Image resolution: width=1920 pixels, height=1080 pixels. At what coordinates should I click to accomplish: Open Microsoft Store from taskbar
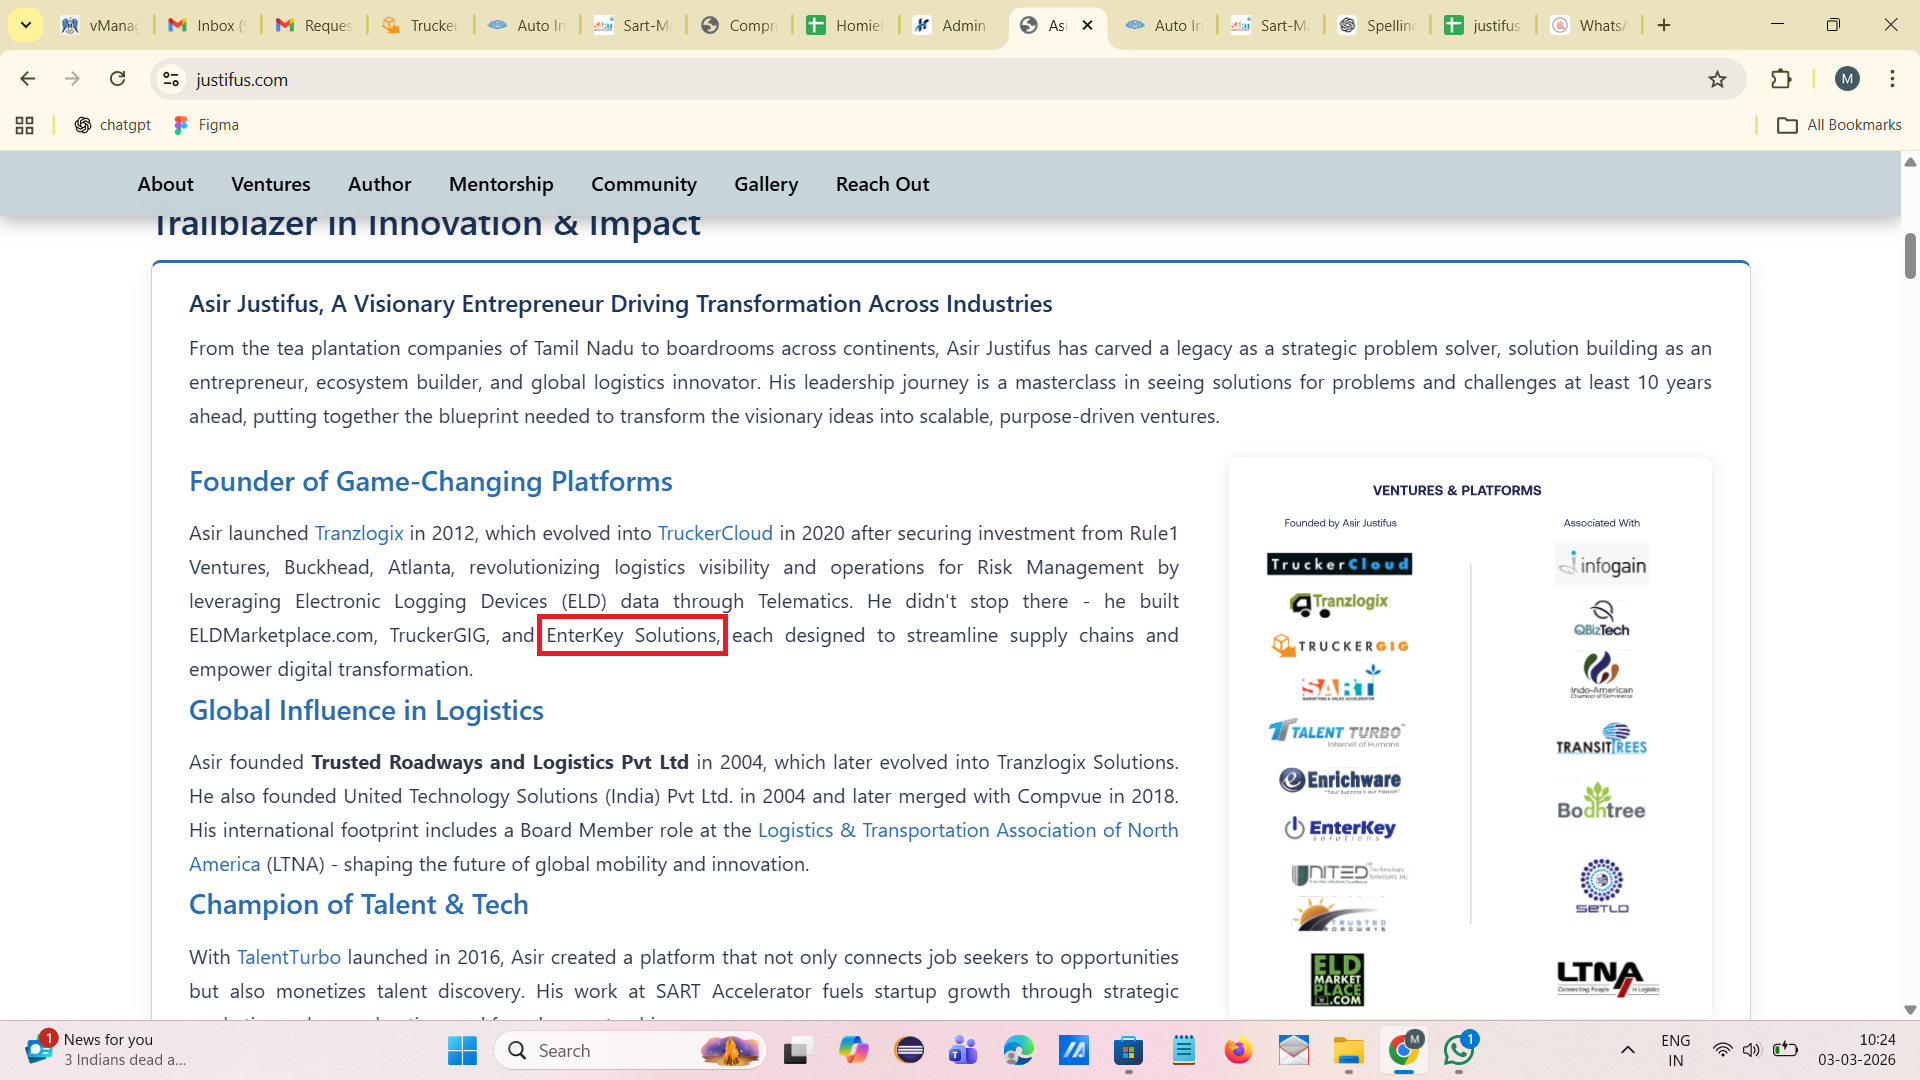pos(1128,1050)
